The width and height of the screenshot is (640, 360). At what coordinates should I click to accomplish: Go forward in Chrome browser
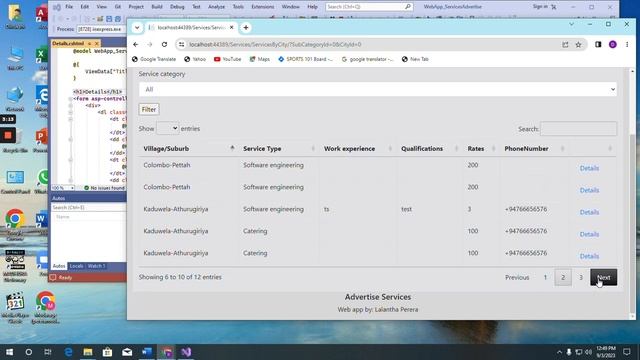[x=150, y=44]
